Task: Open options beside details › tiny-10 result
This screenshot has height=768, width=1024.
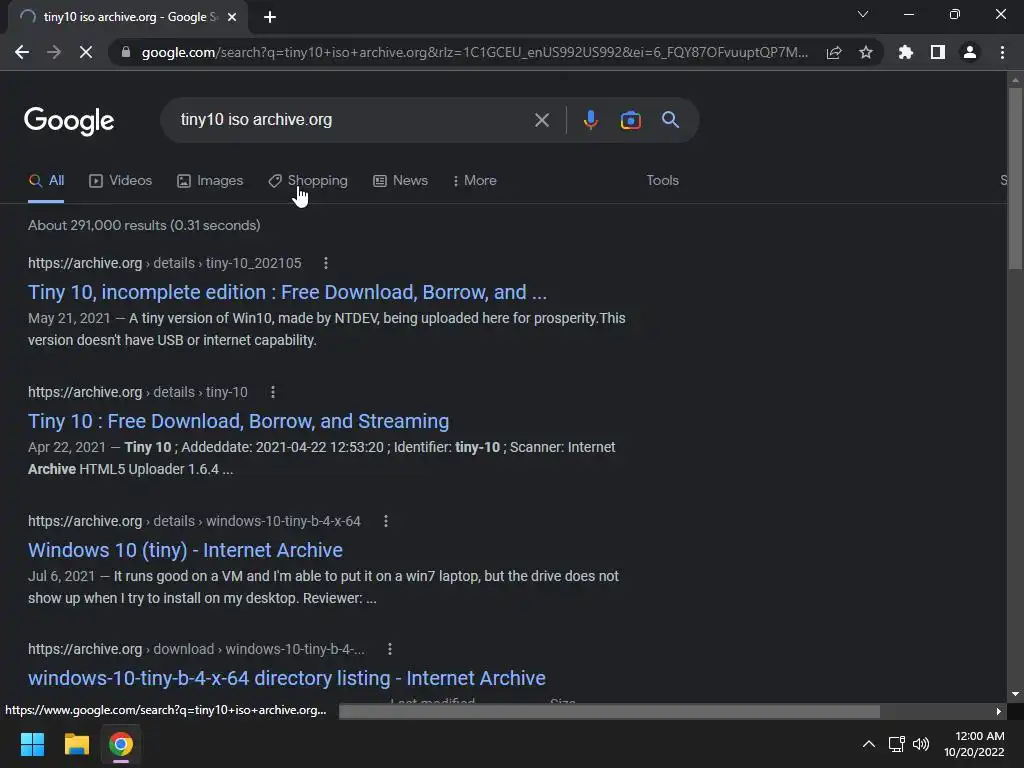Action: (273, 392)
